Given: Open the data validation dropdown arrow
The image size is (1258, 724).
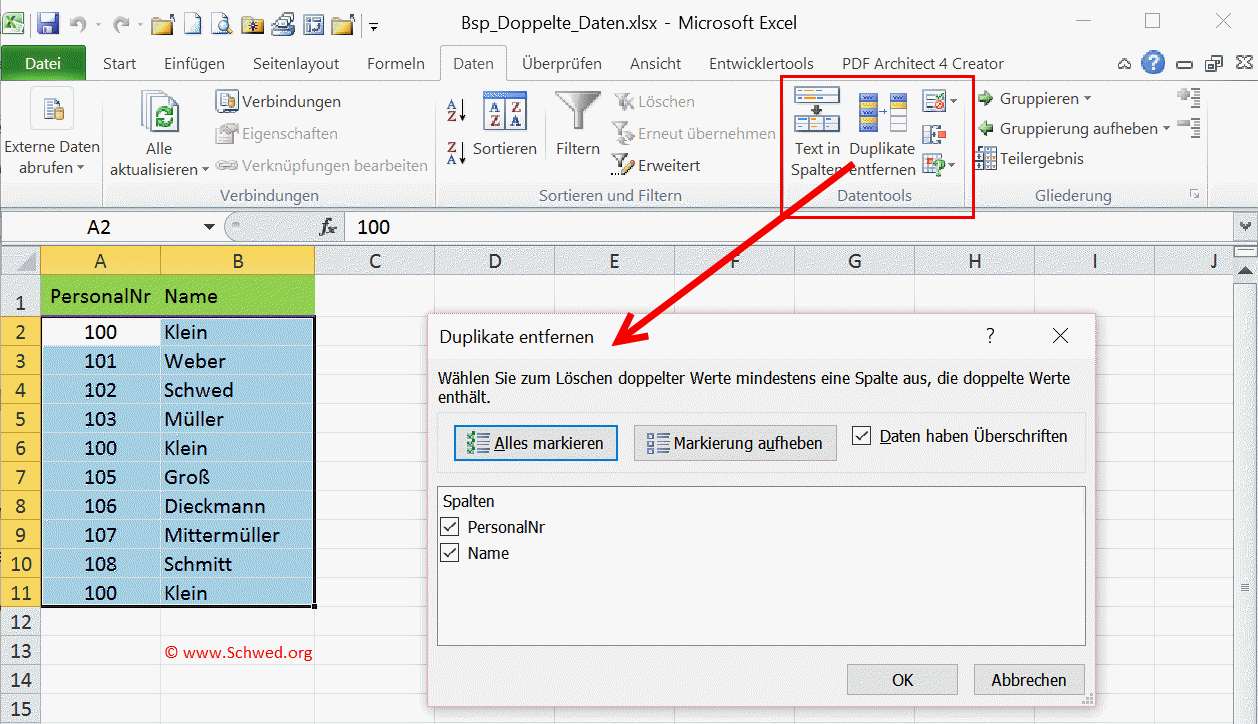Looking at the screenshot, I should tap(953, 101).
